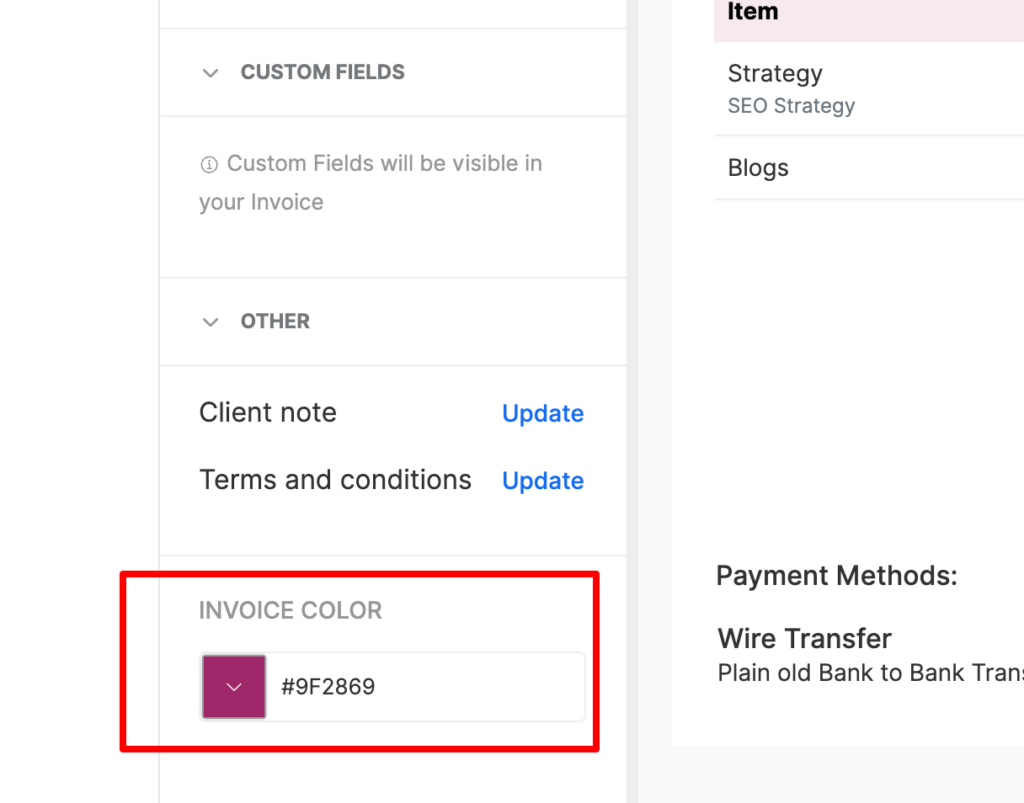
Task: Click the bank transfer description text
Action: 866,673
